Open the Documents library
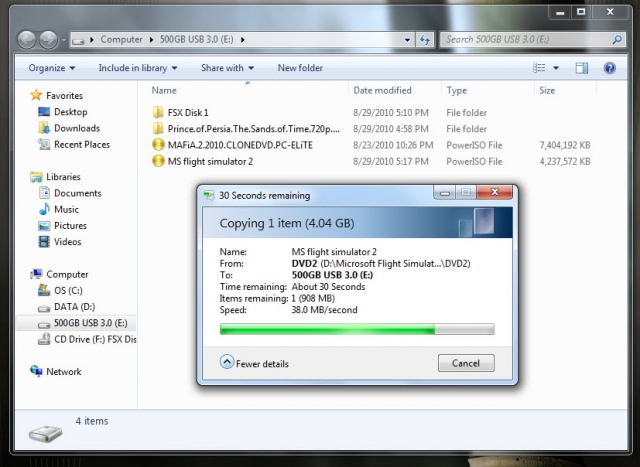 click(x=78, y=193)
